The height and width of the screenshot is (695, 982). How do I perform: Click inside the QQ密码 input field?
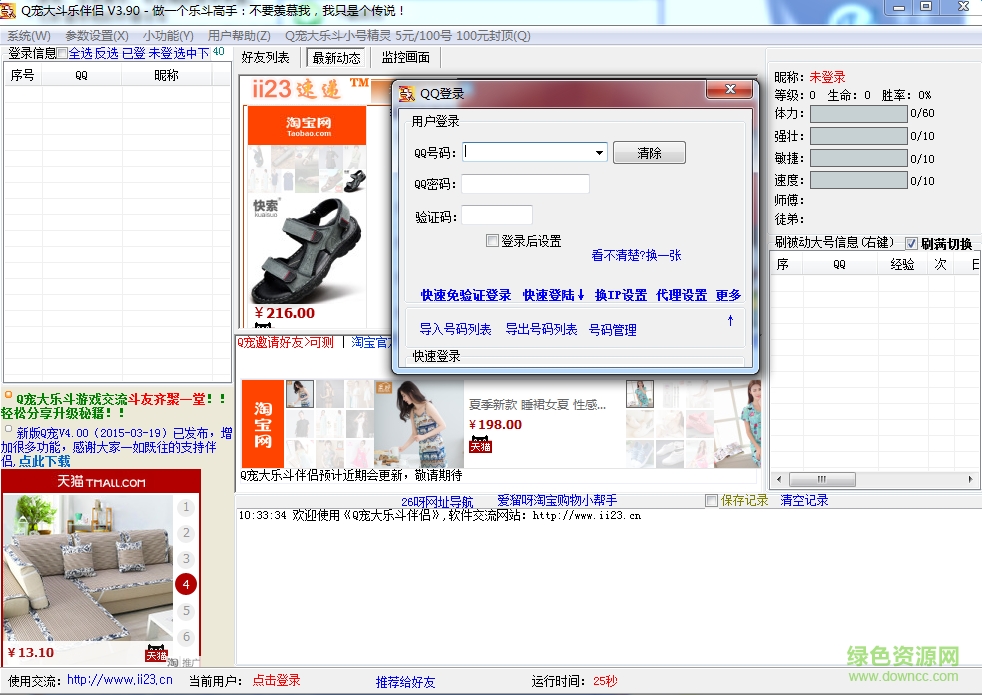tap(525, 183)
